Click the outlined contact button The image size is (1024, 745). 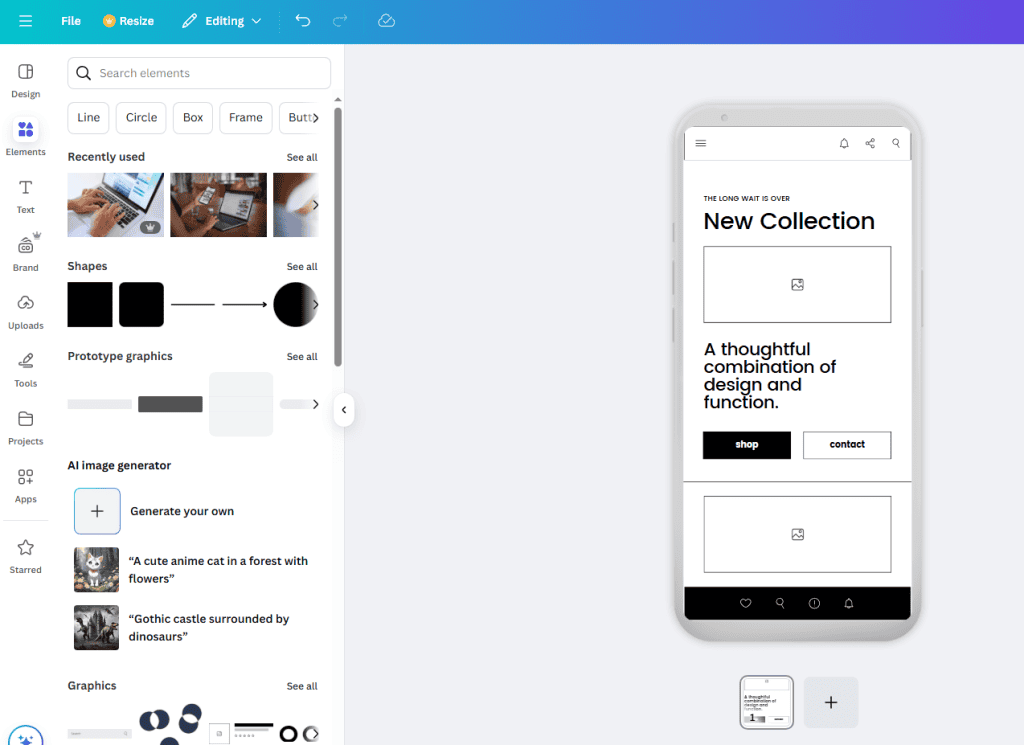pos(847,445)
